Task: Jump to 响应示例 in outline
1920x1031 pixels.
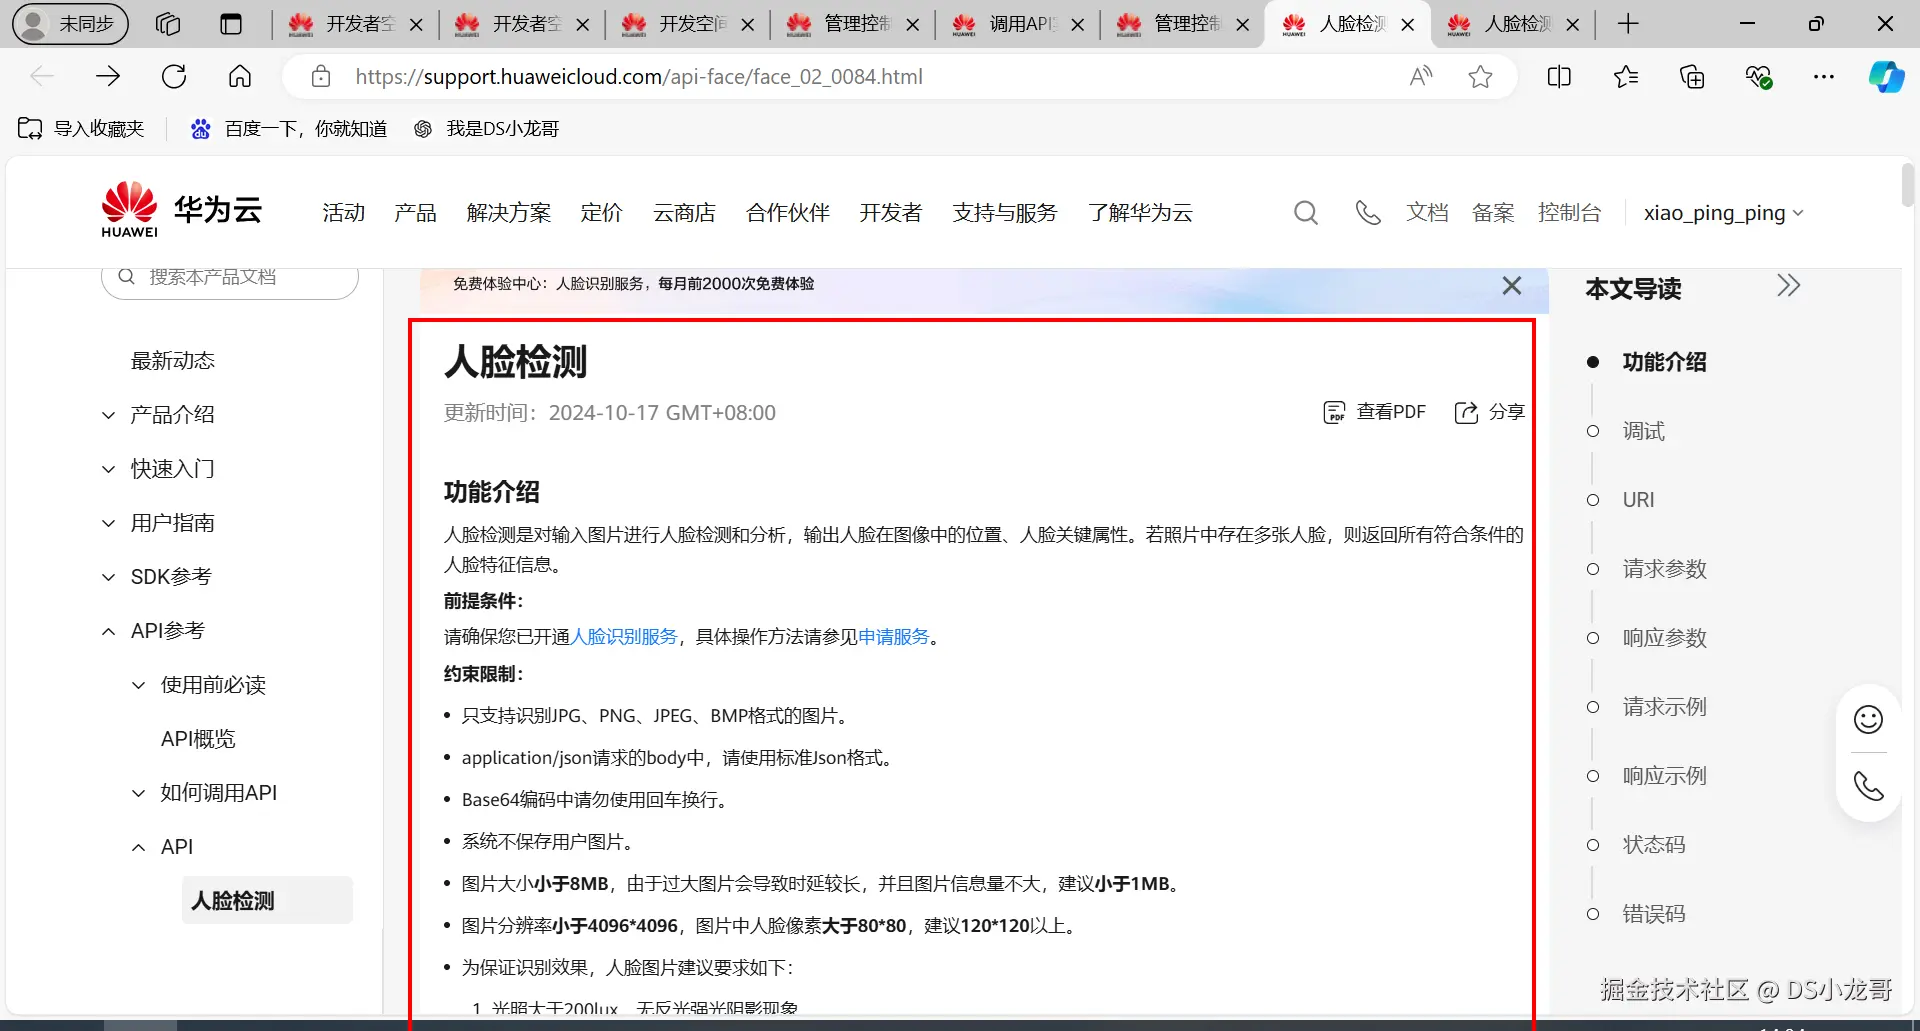Action: [x=1664, y=776]
